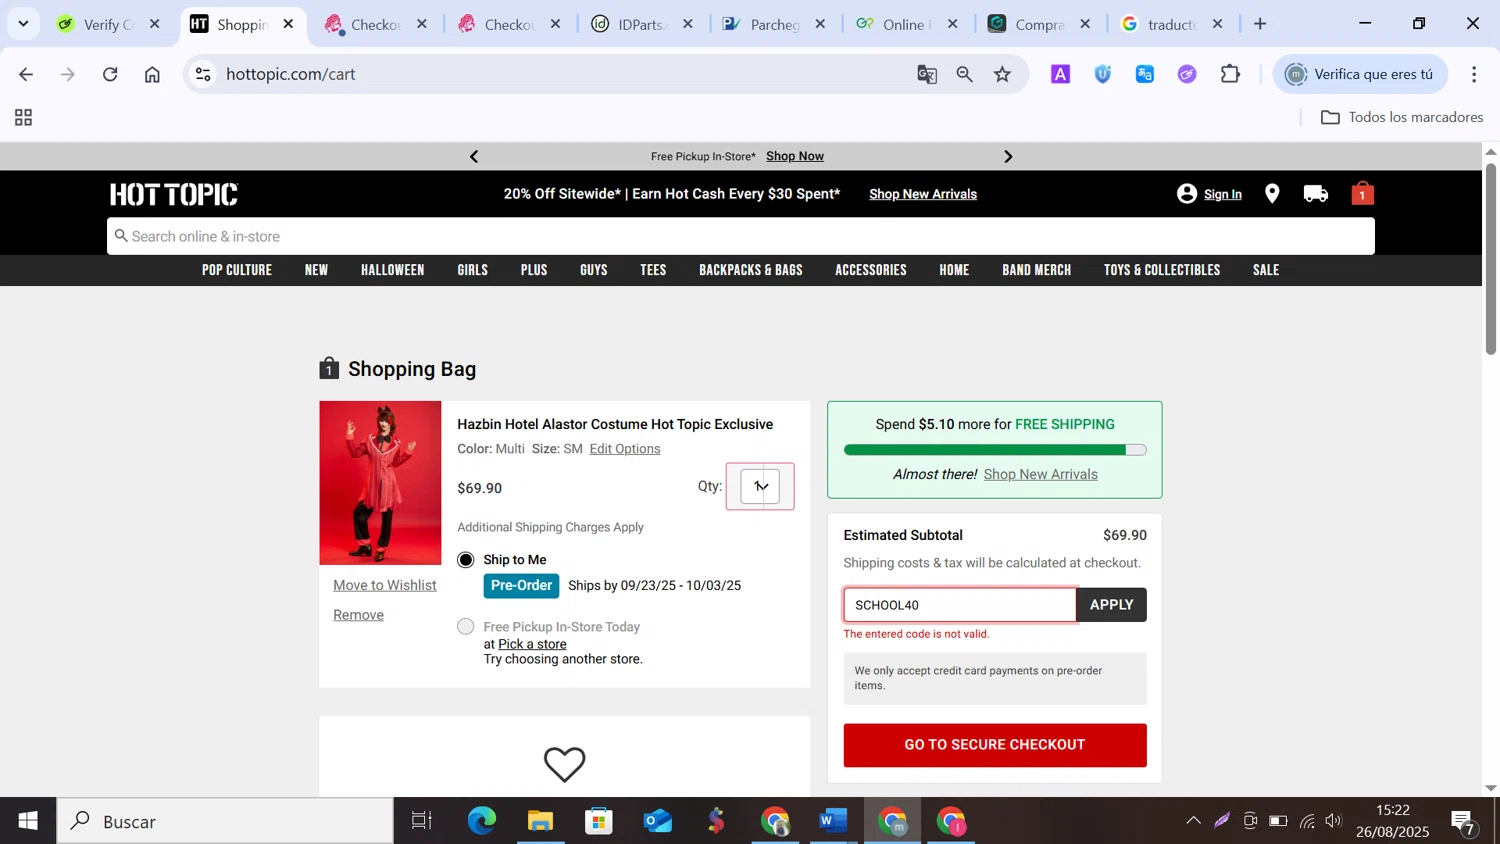This screenshot has width=1500, height=844.
Task: Open the browser home page button
Action: 152,74
